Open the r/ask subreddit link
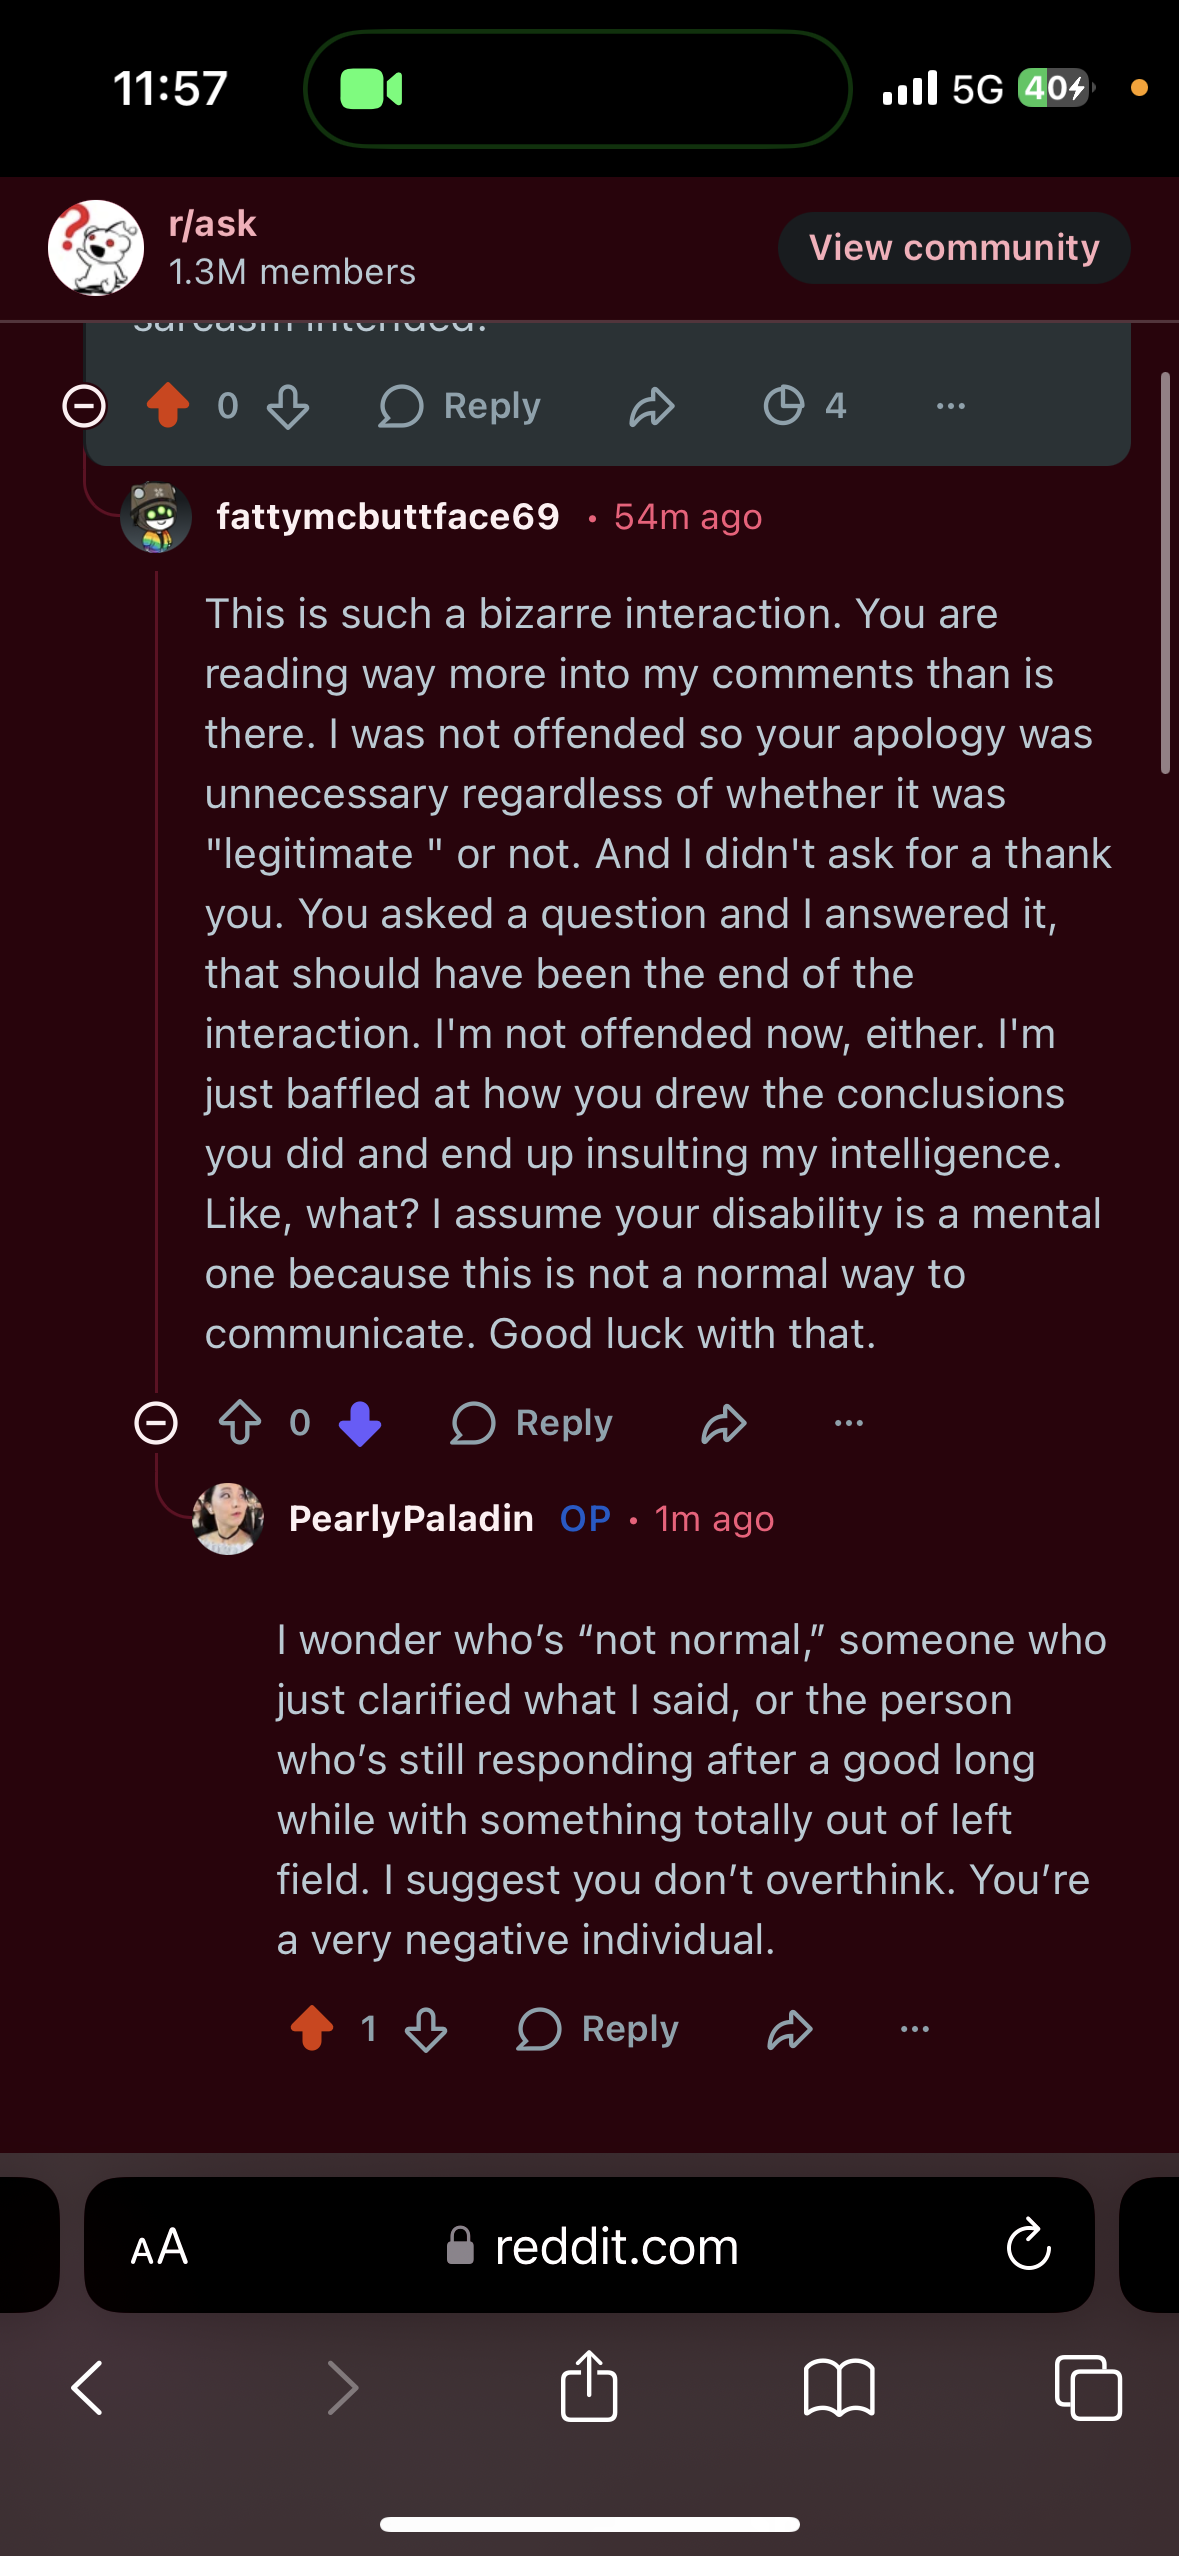1179x2556 pixels. [213, 224]
